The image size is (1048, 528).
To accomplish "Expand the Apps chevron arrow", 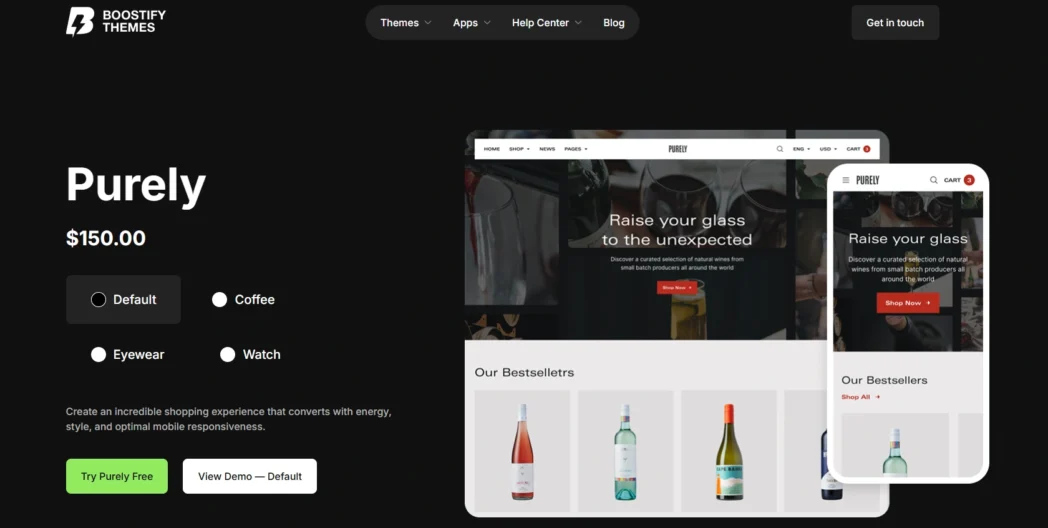I will pyautogui.click(x=487, y=23).
